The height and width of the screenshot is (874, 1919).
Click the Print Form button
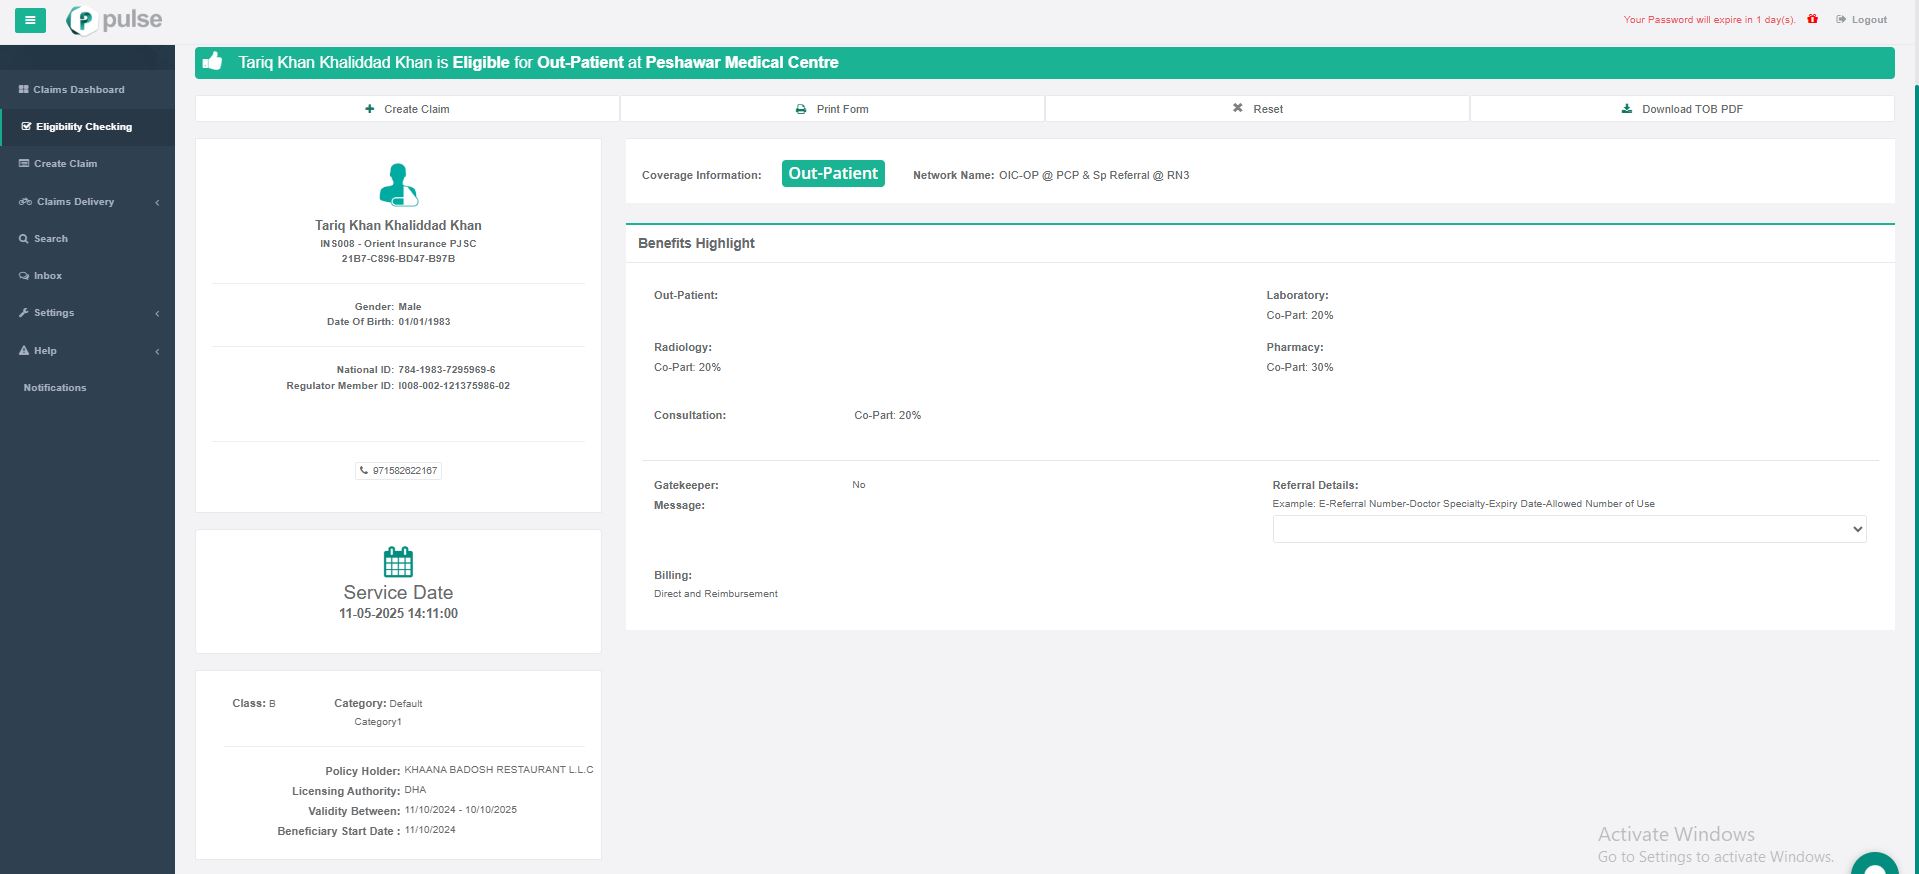click(x=832, y=109)
